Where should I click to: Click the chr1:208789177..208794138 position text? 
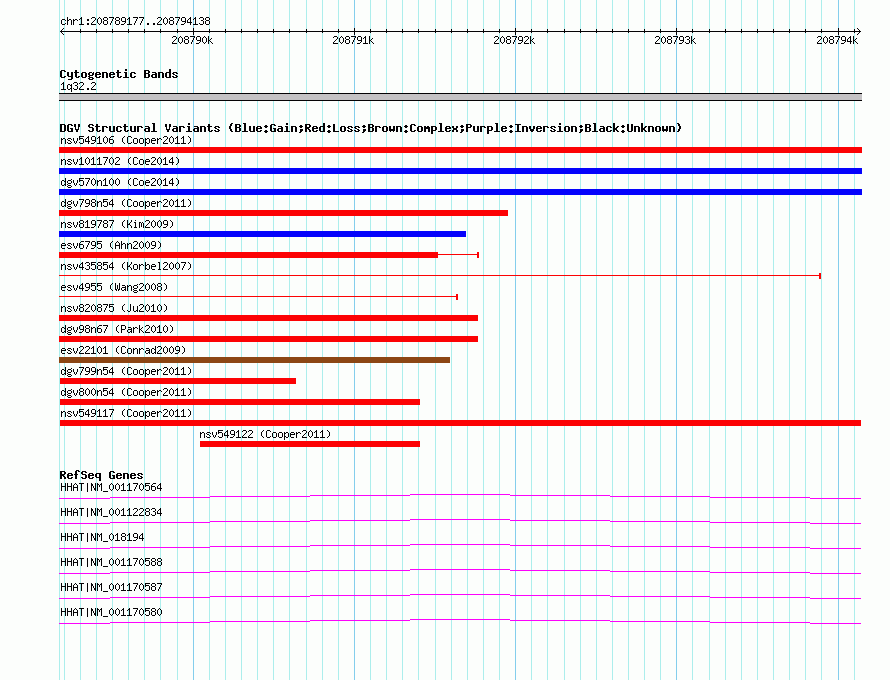tap(135, 22)
